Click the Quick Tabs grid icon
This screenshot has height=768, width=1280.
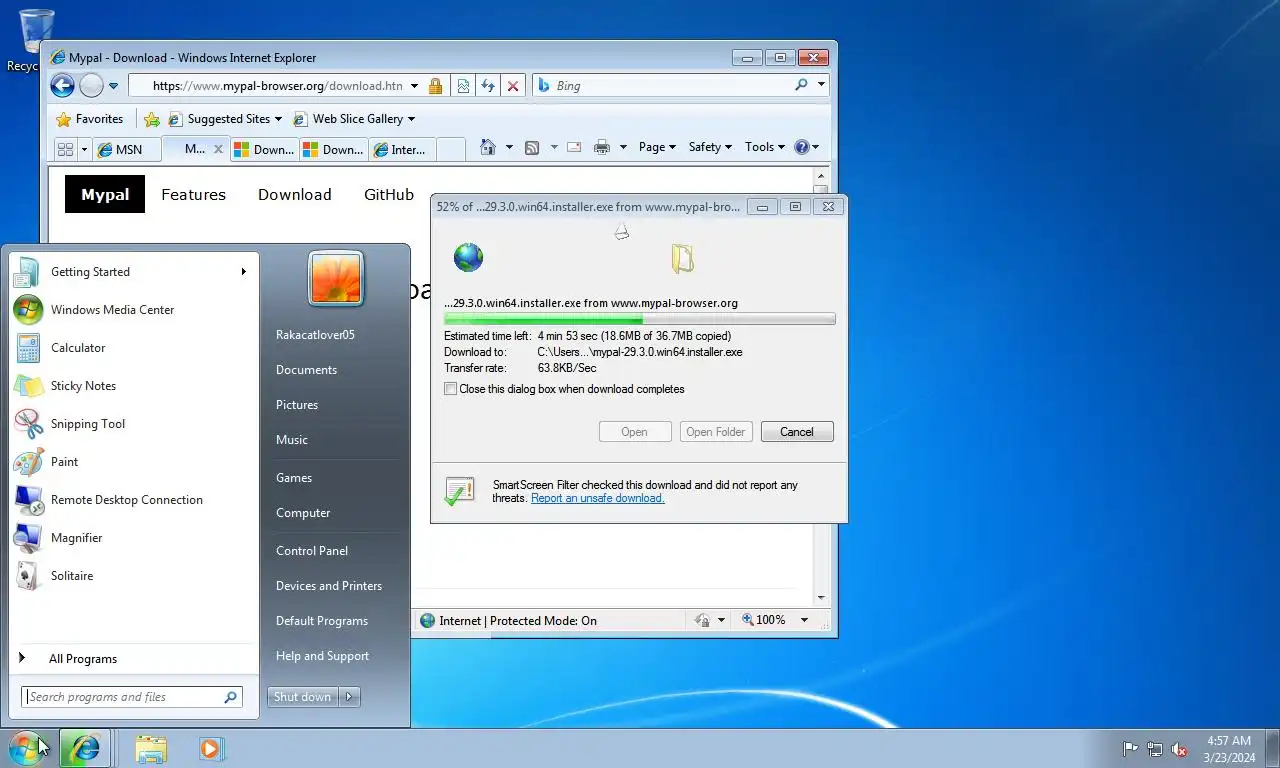(65, 149)
